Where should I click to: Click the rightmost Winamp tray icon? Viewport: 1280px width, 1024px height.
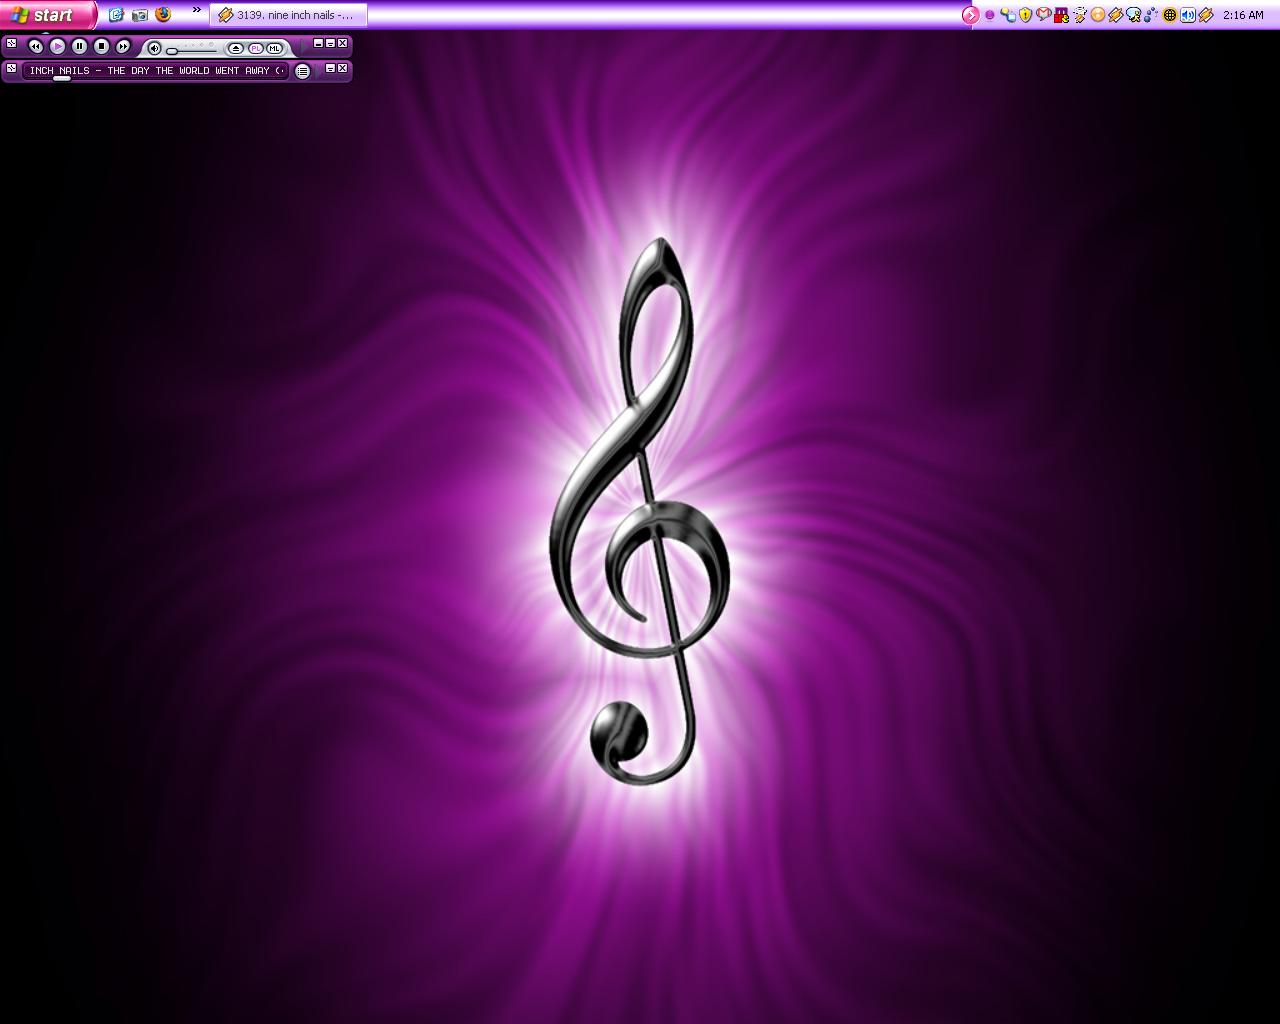point(1206,15)
